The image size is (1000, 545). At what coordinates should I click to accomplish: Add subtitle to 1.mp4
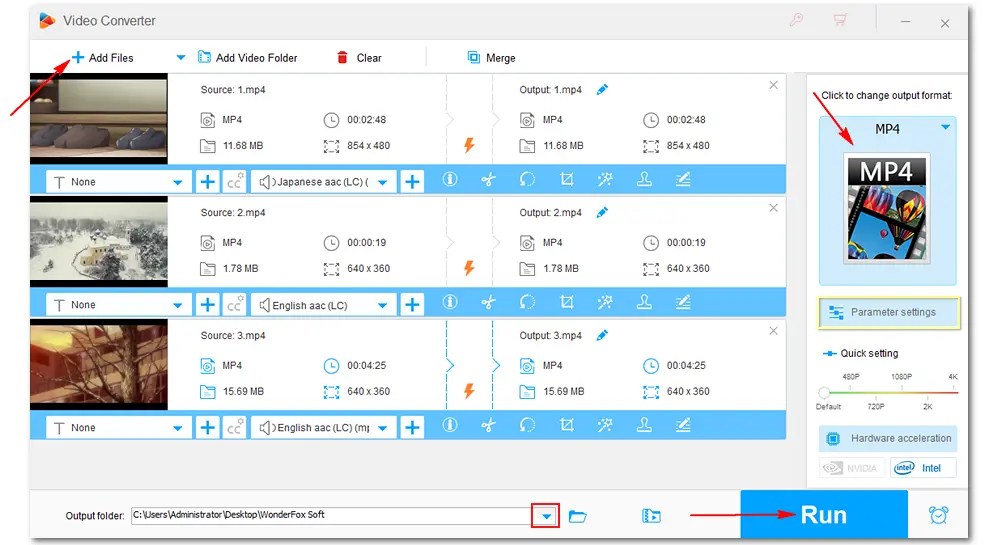point(207,182)
